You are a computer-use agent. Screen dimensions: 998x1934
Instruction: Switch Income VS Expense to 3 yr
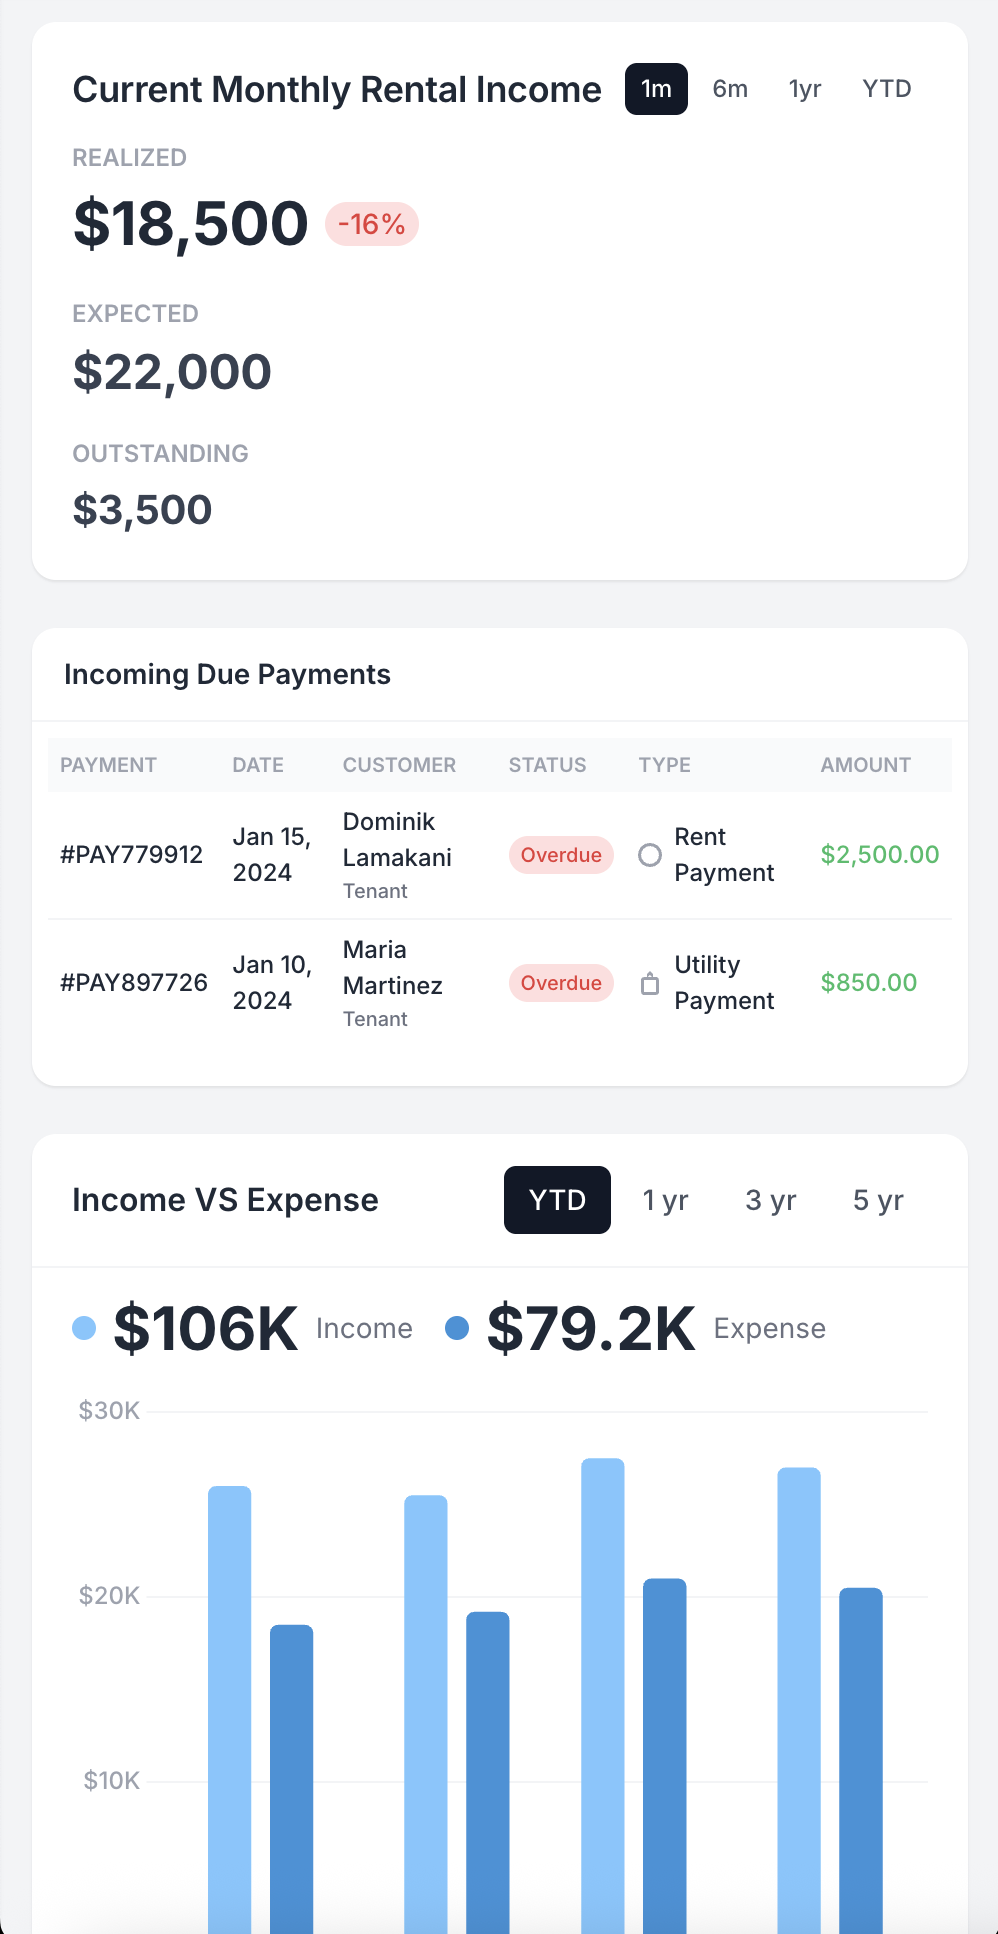click(x=771, y=1200)
